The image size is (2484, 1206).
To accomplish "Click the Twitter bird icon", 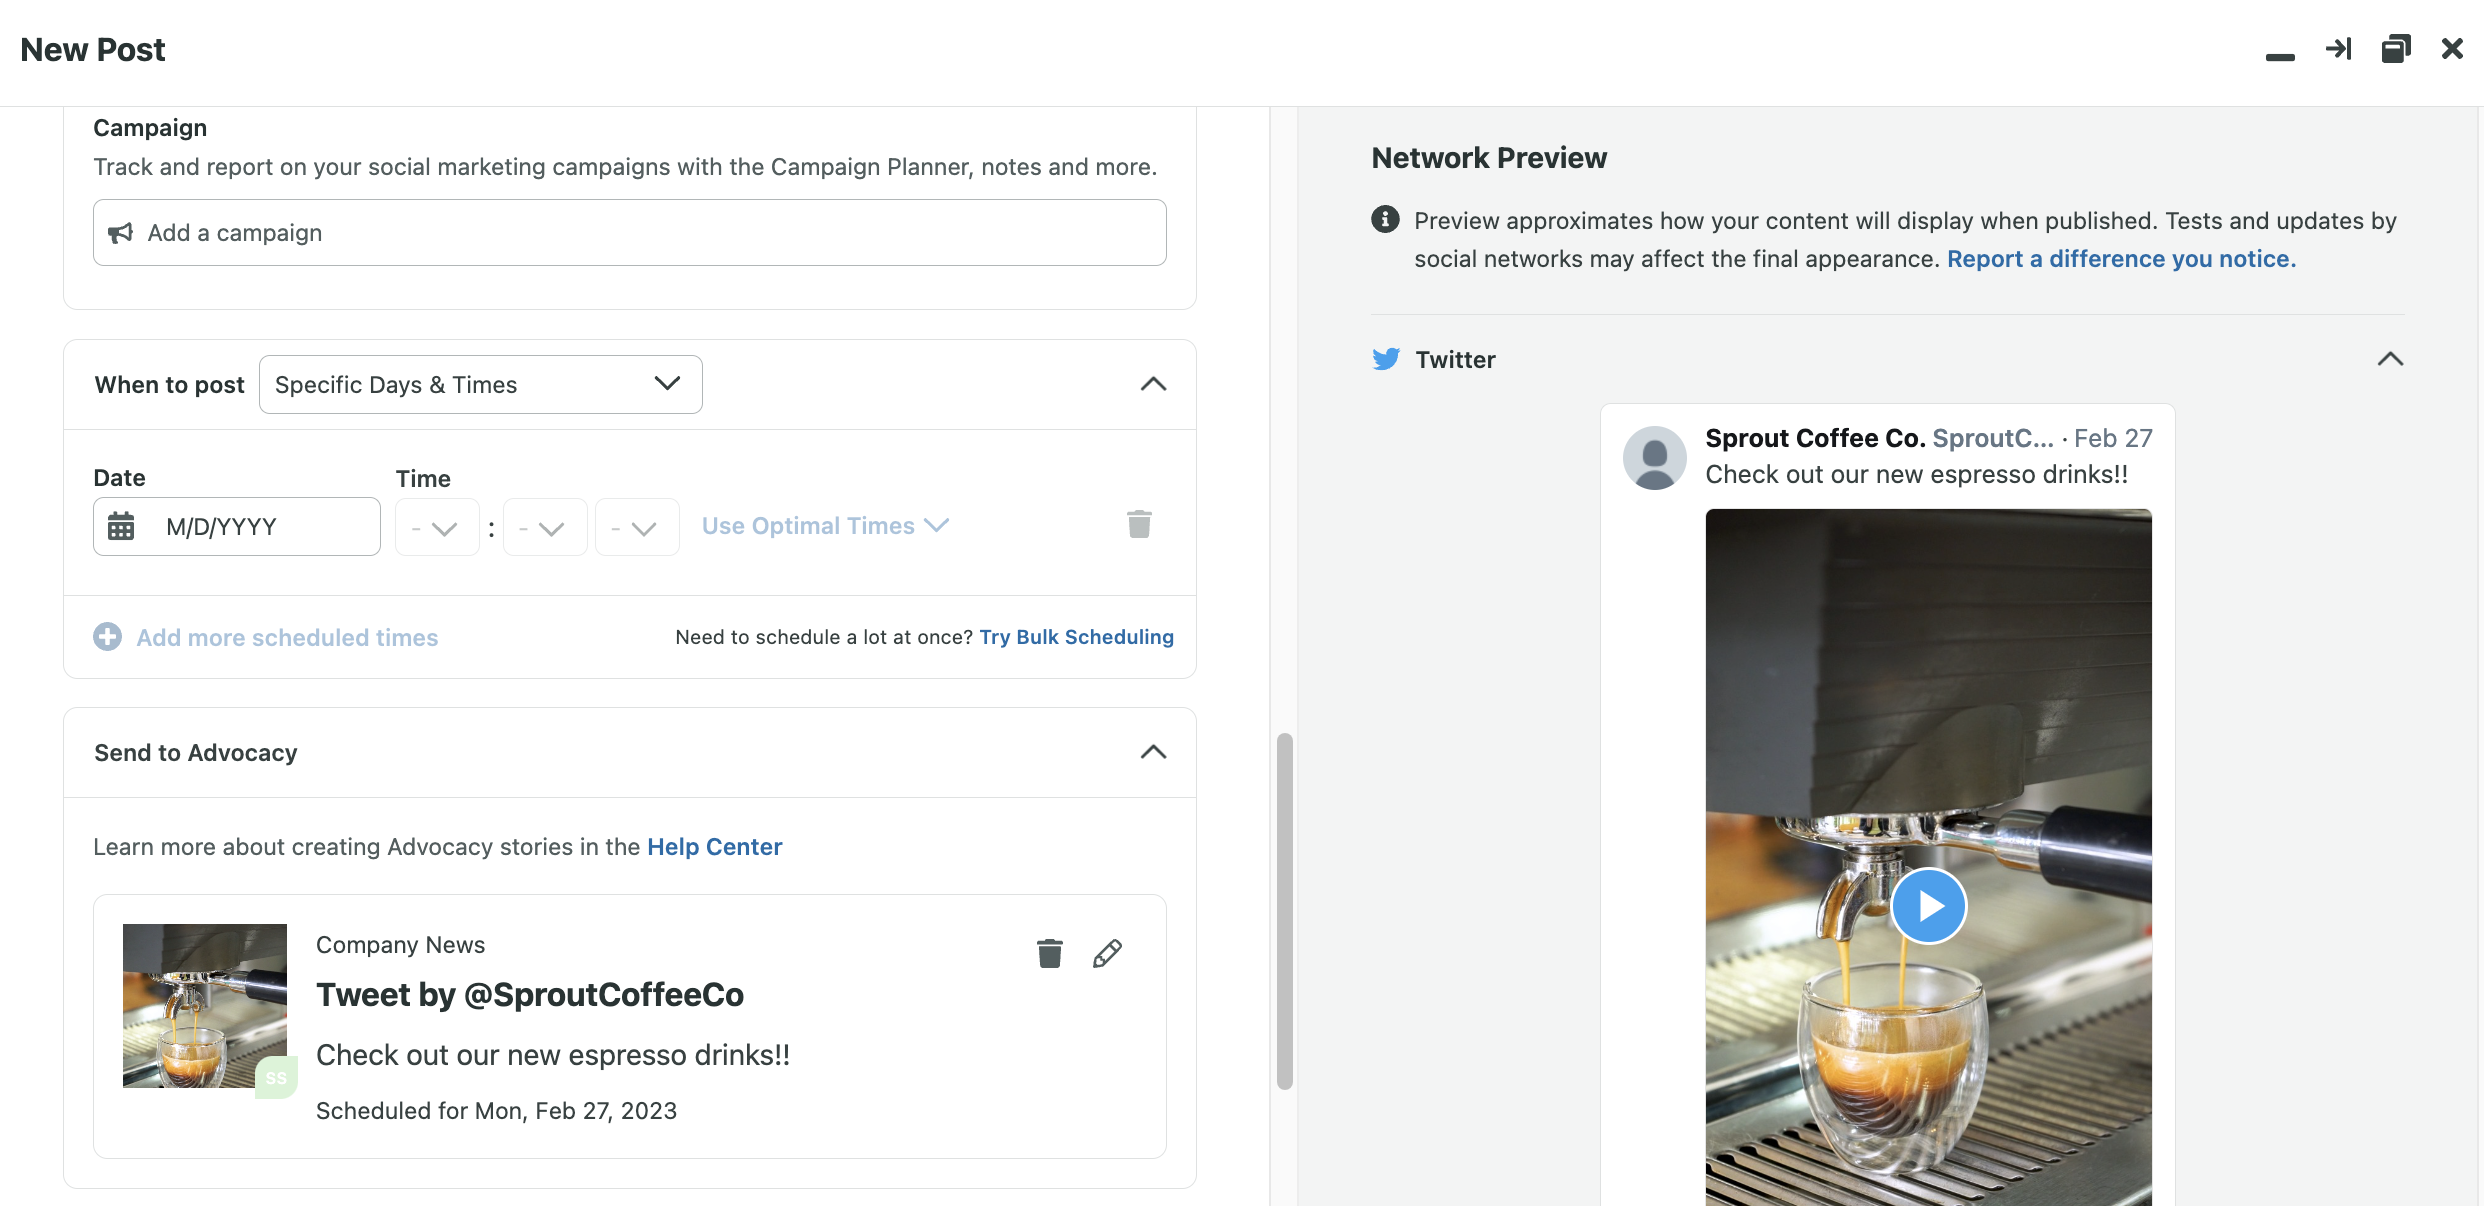I will 1386,359.
